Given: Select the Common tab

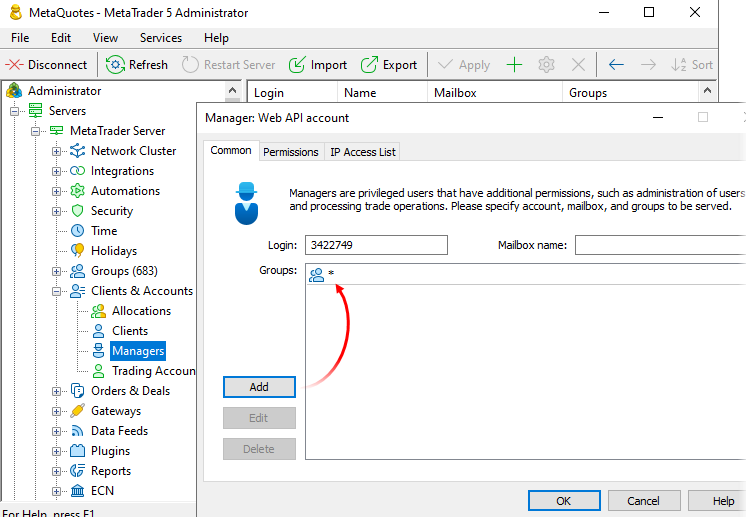Looking at the screenshot, I should pos(231,150).
